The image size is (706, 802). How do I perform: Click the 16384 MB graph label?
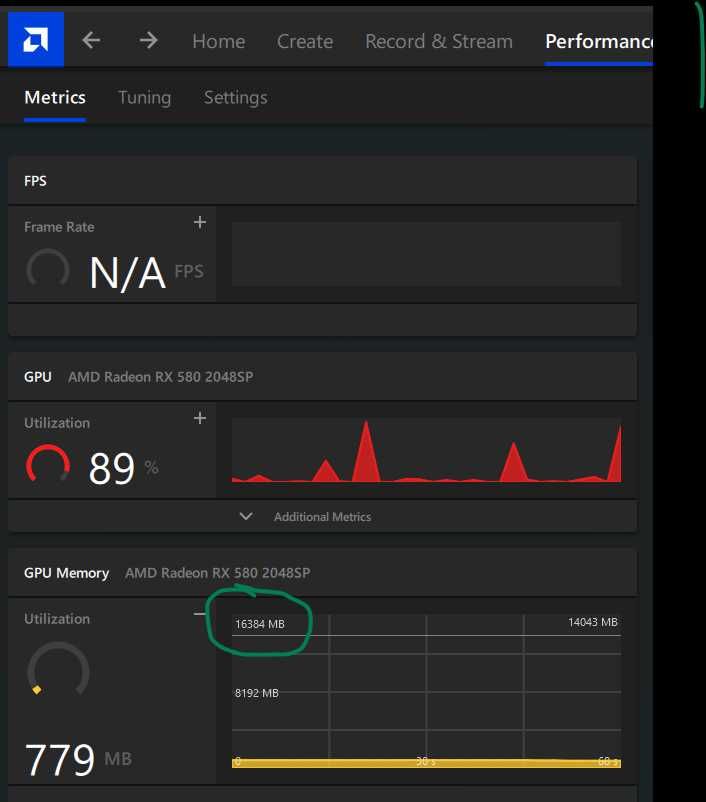coord(260,624)
